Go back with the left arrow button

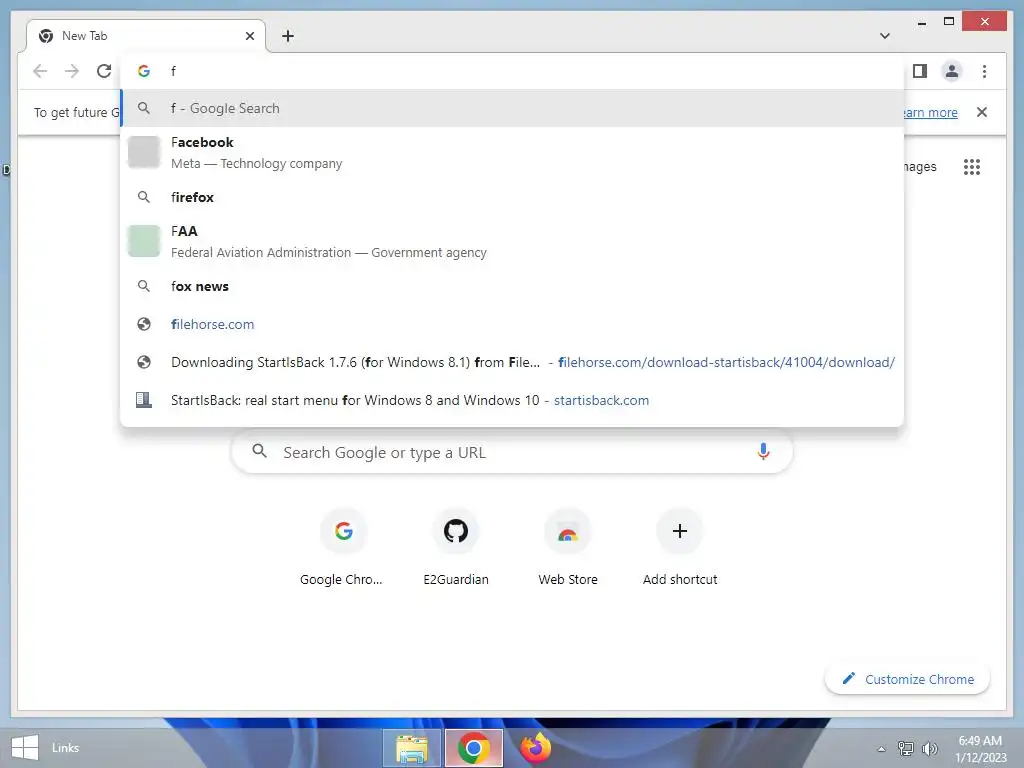[40, 71]
